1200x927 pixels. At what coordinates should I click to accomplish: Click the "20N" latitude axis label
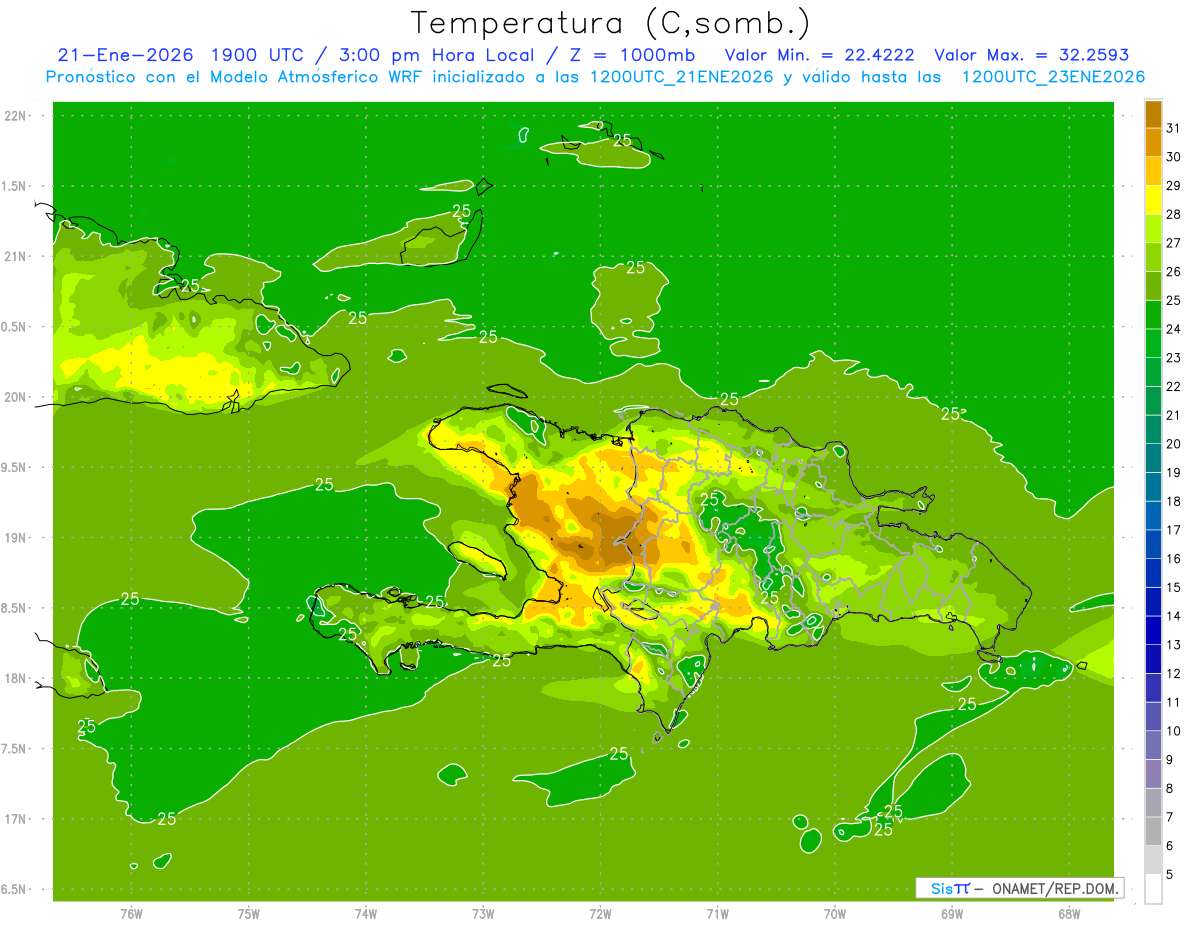pos(14,397)
